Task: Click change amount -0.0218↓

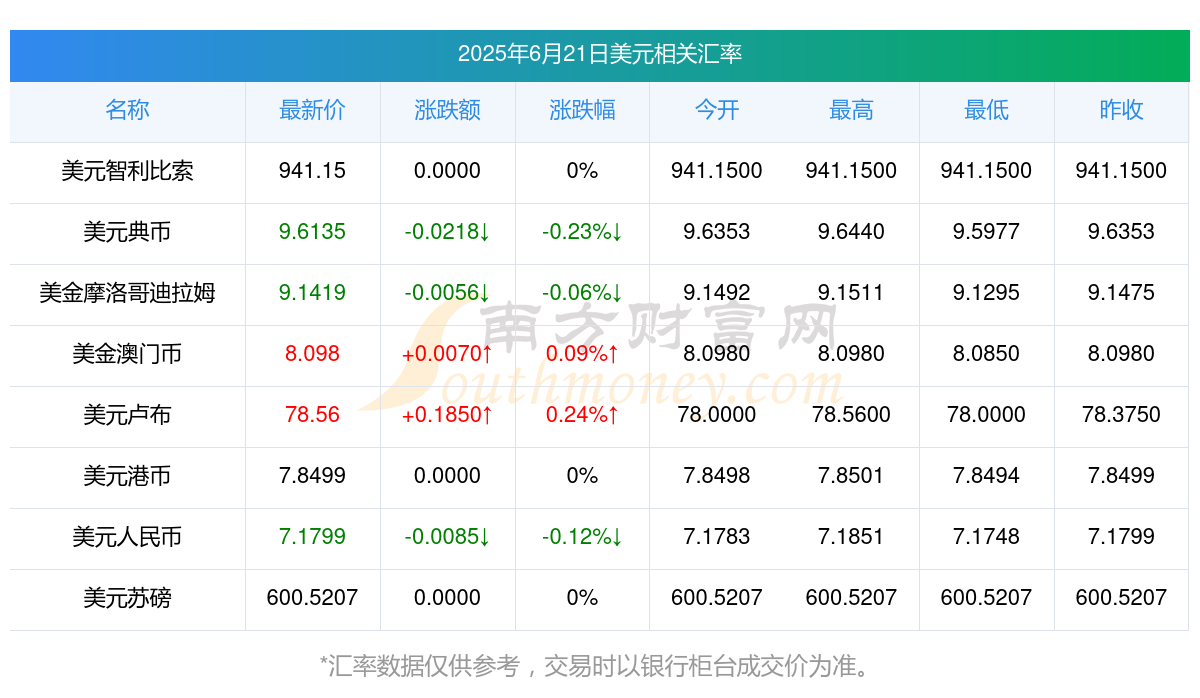Action: click(447, 232)
